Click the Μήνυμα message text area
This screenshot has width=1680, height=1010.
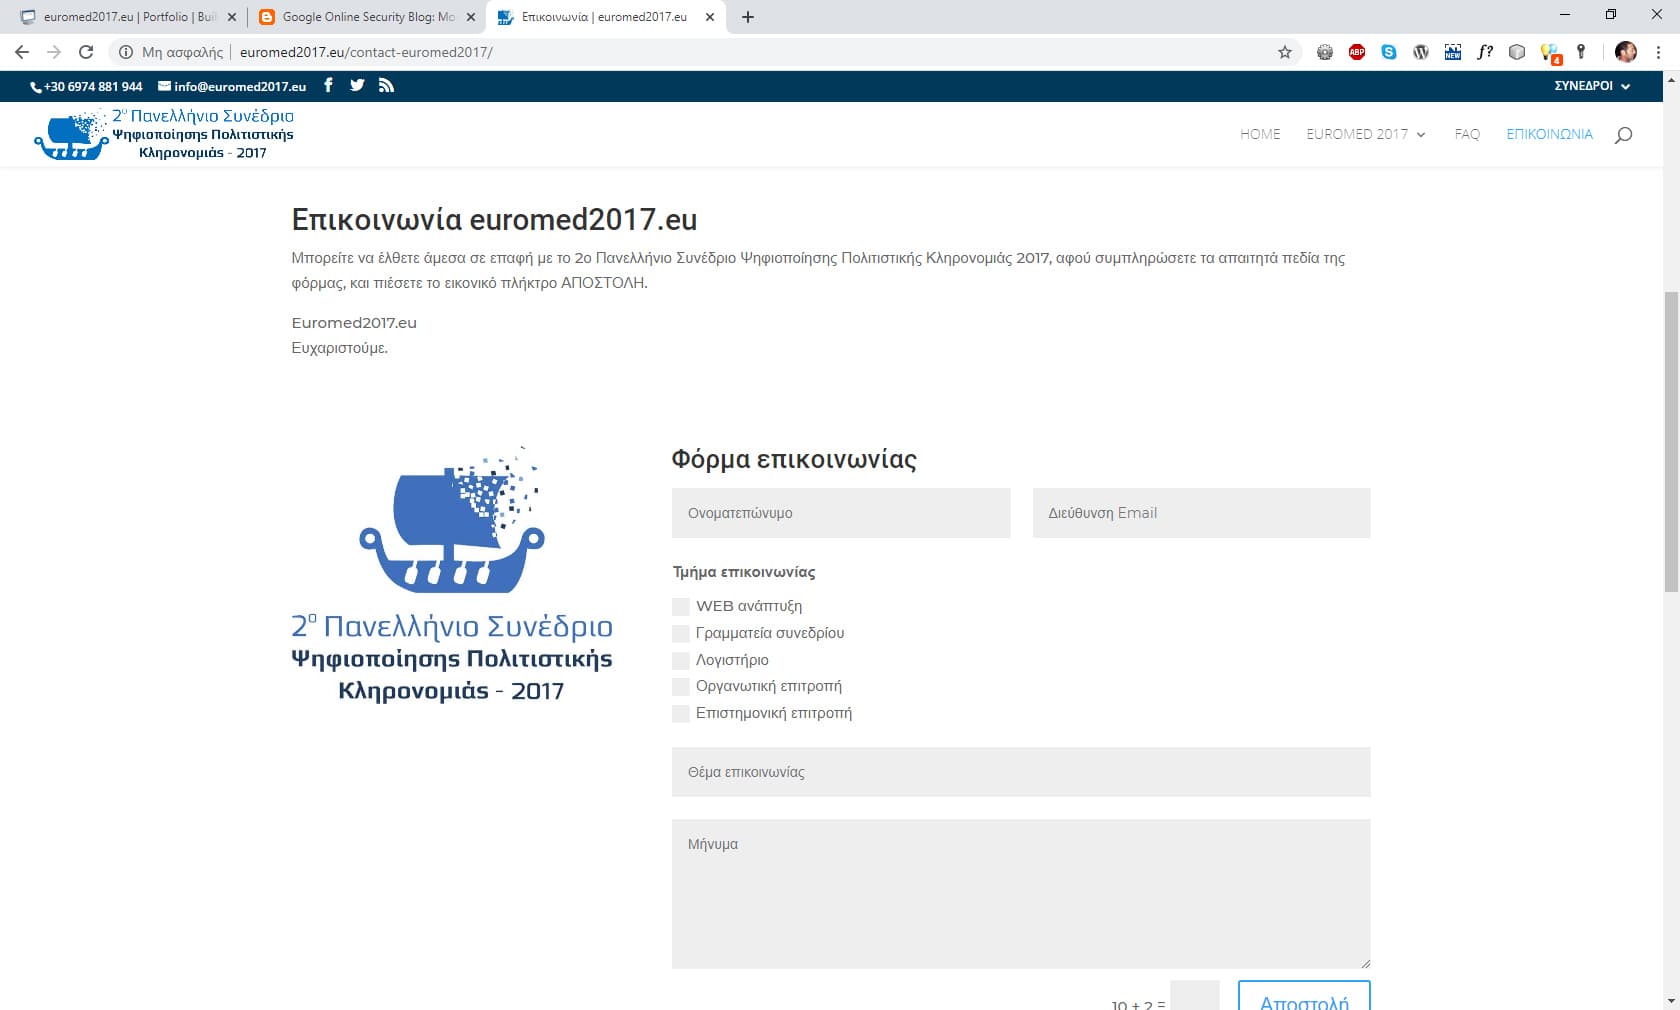pos(1021,894)
